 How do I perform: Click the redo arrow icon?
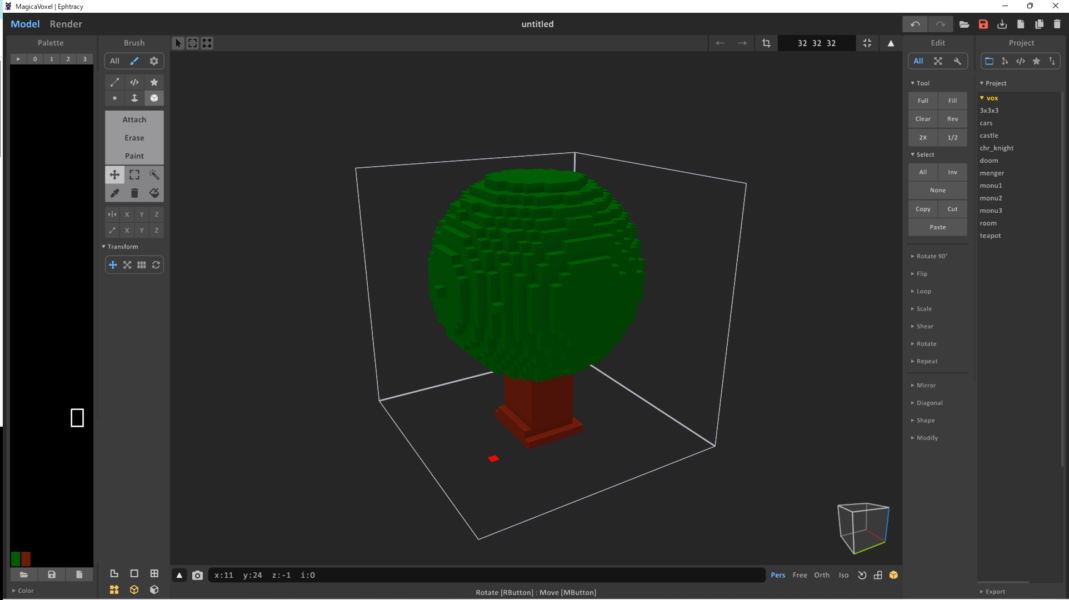(x=940, y=24)
